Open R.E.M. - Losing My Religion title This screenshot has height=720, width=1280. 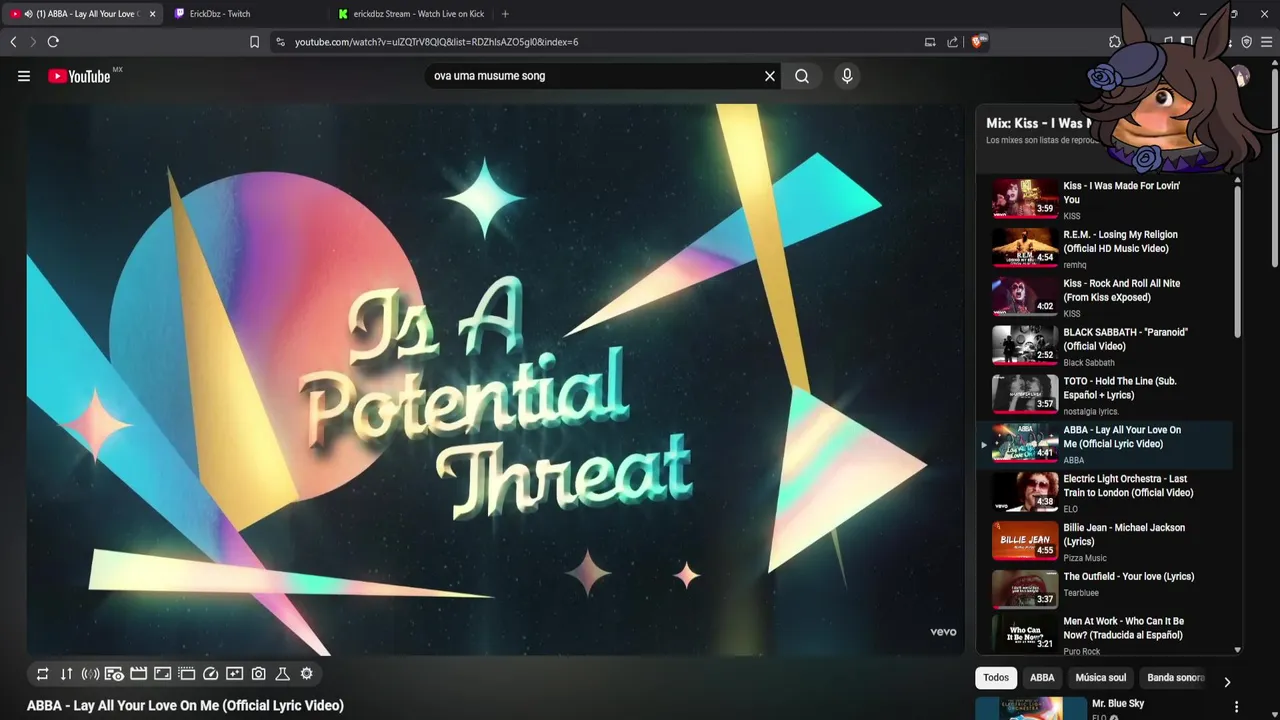[1120, 241]
